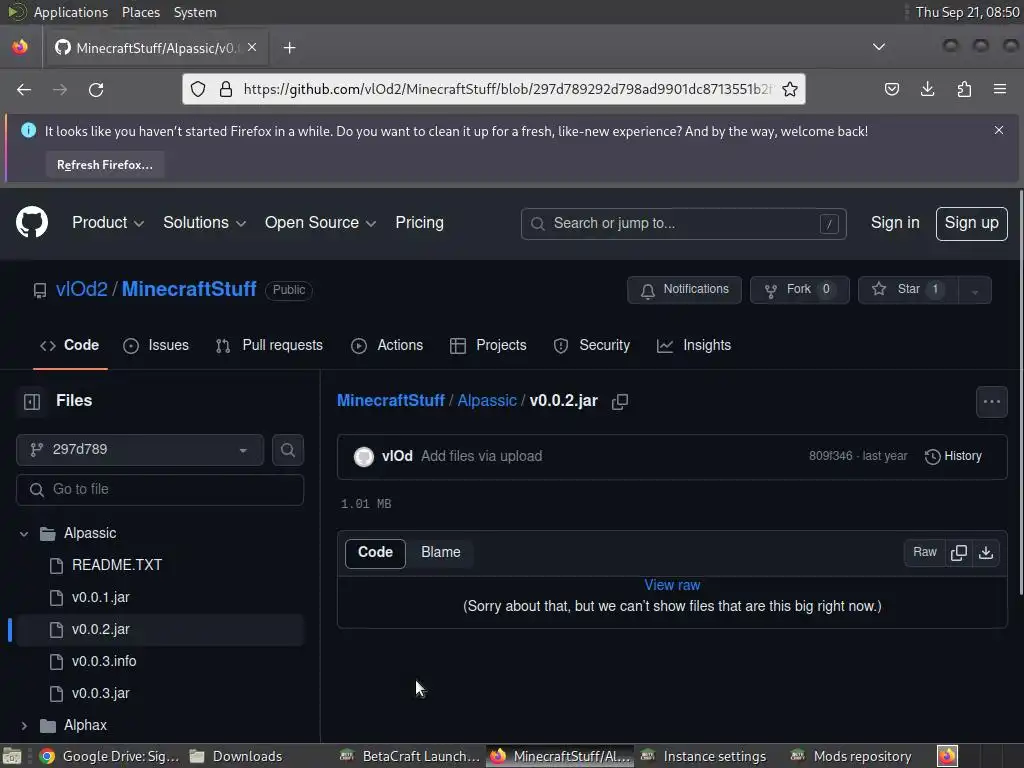This screenshot has width=1024, height=768.
Task: Expand the Product menu
Action: 108,223
